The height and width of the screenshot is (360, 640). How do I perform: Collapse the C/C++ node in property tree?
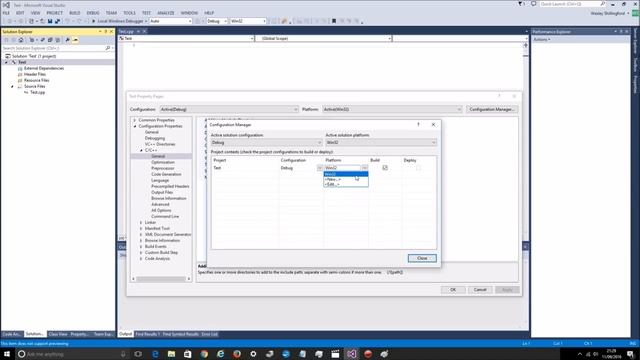coord(141,150)
